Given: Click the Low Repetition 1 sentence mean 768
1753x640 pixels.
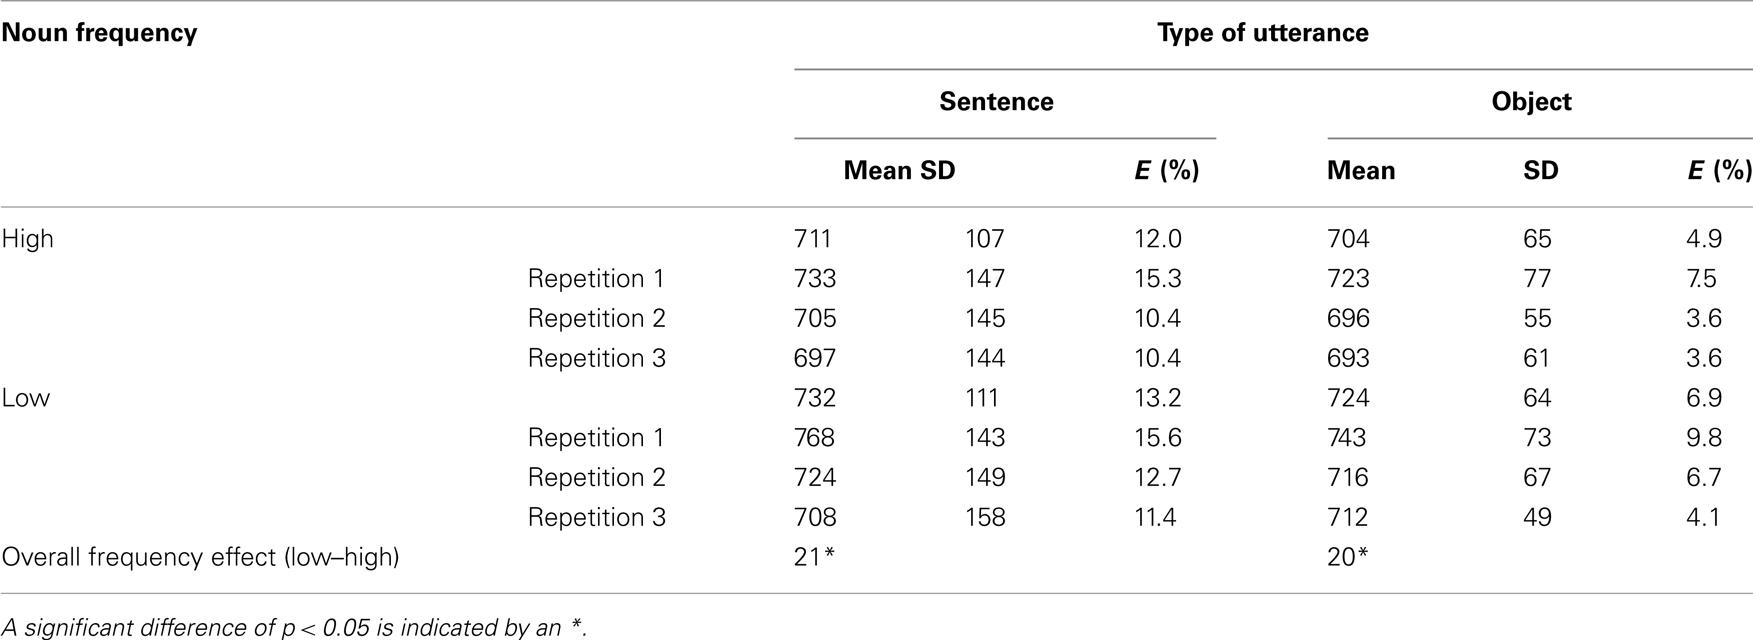Looking at the screenshot, I should pyautogui.click(x=814, y=438).
